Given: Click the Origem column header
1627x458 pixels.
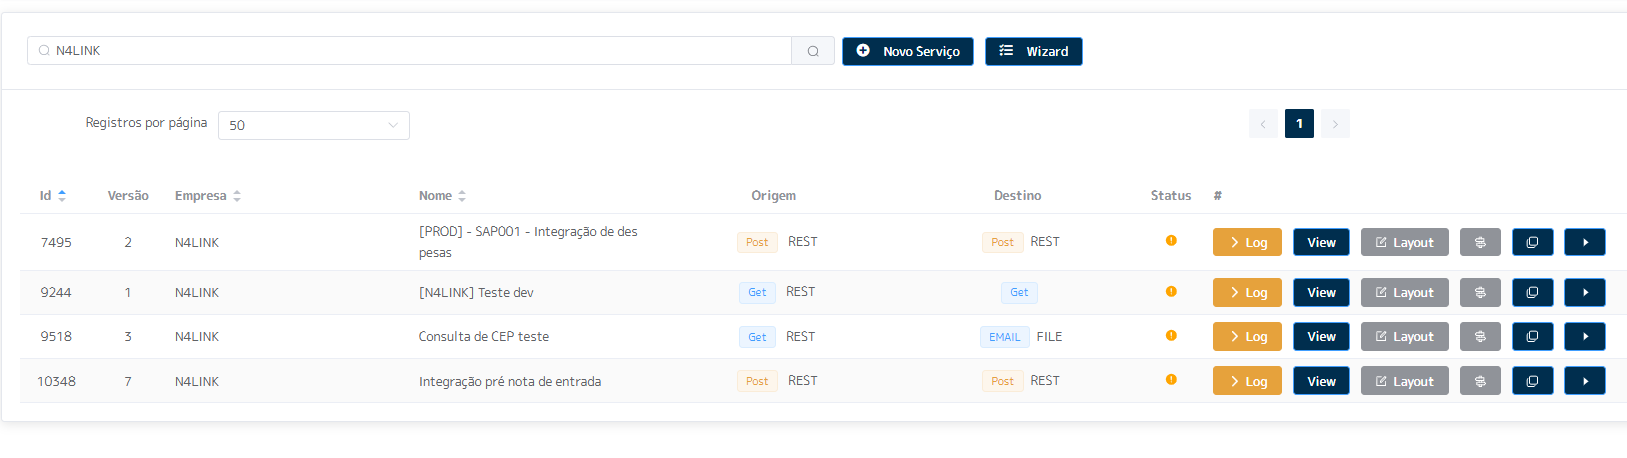Looking at the screenshot, I should 774,196.
